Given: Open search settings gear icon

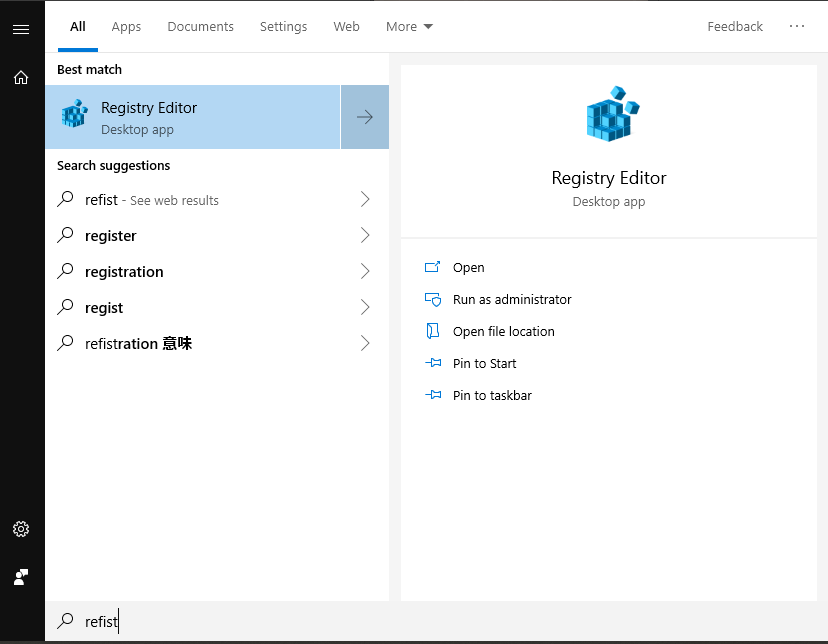Looking at the screenshot, I should (x=21, y=529).
